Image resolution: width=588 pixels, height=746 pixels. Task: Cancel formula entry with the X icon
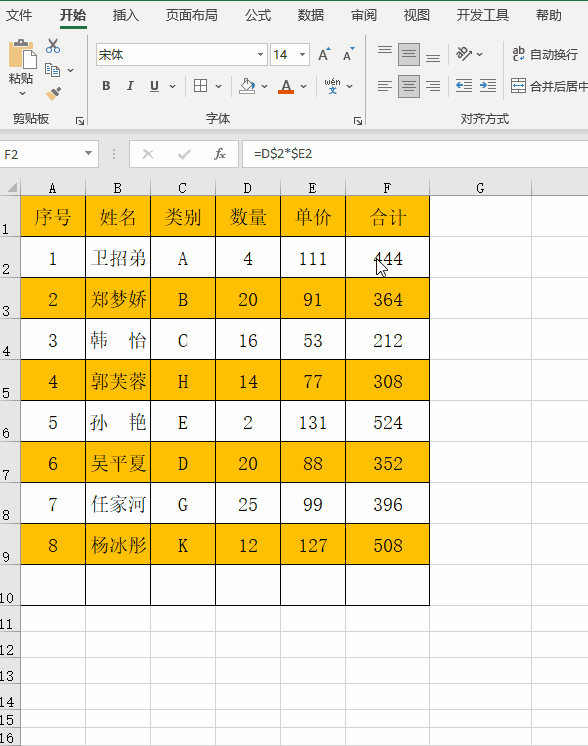point(148,154)
